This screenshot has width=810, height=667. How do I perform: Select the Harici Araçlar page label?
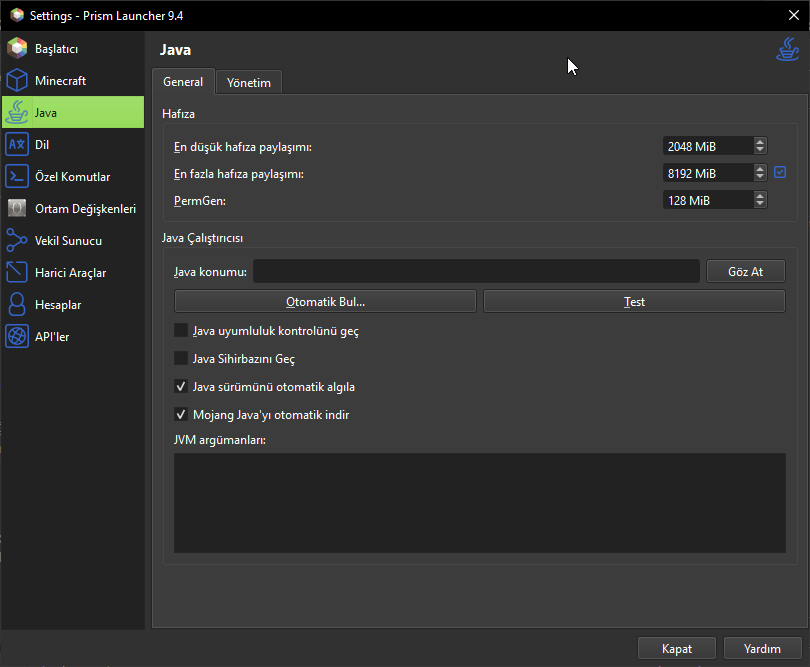pyautogui.click(x=70, y=273)
